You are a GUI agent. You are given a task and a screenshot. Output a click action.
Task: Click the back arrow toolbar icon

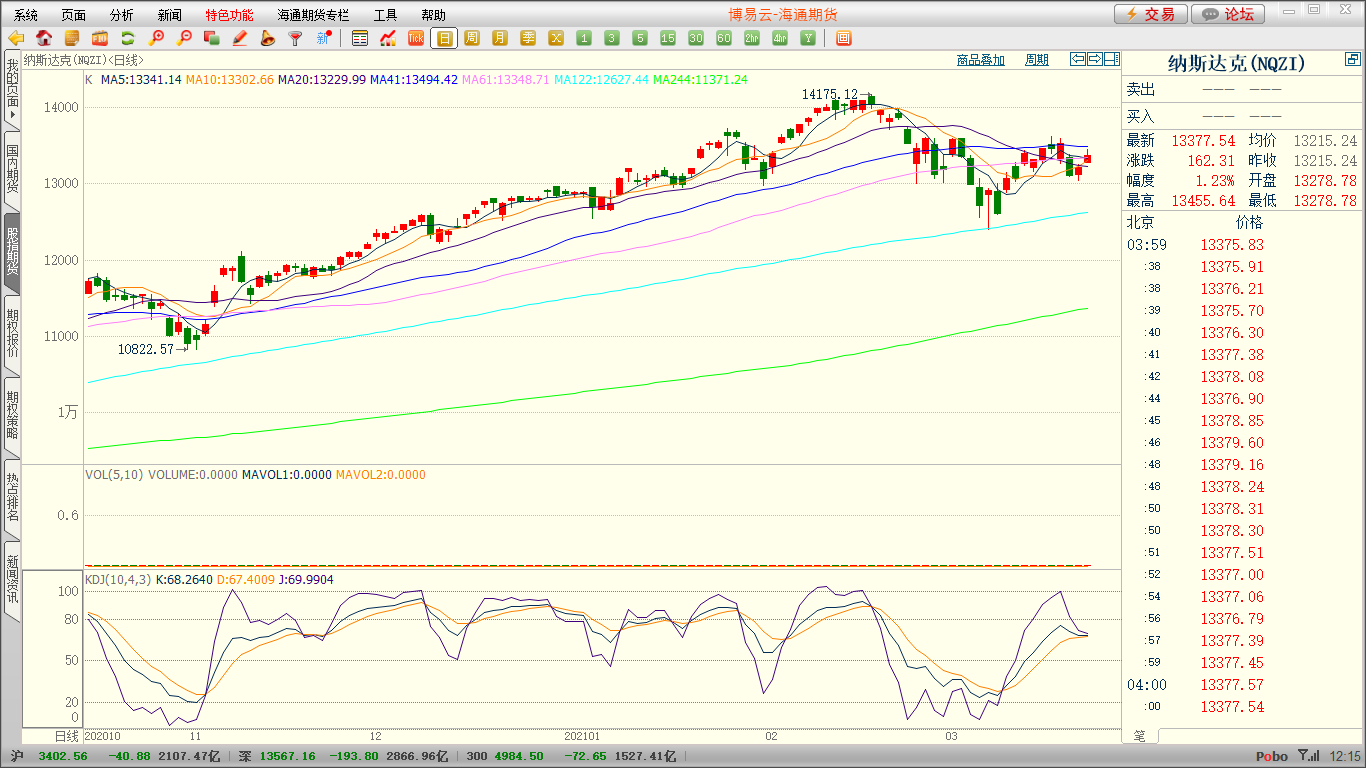point(16,38)
